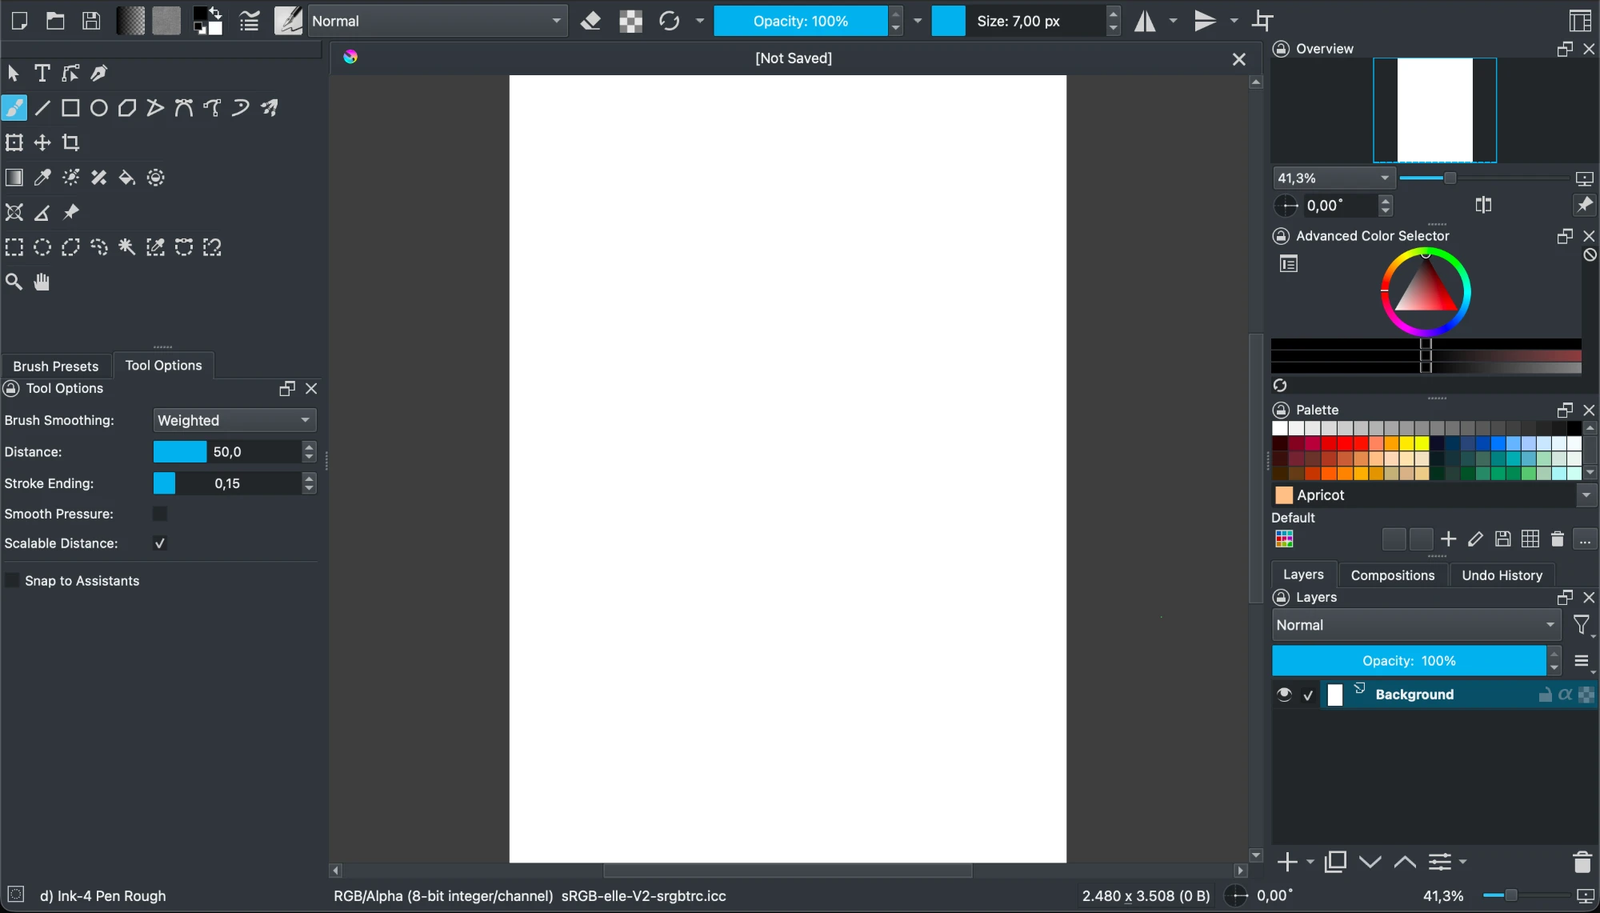Switch to the Undo History tab
Image resolution: width=1600 pixels, height=913 pixels.
point(1502,575)
